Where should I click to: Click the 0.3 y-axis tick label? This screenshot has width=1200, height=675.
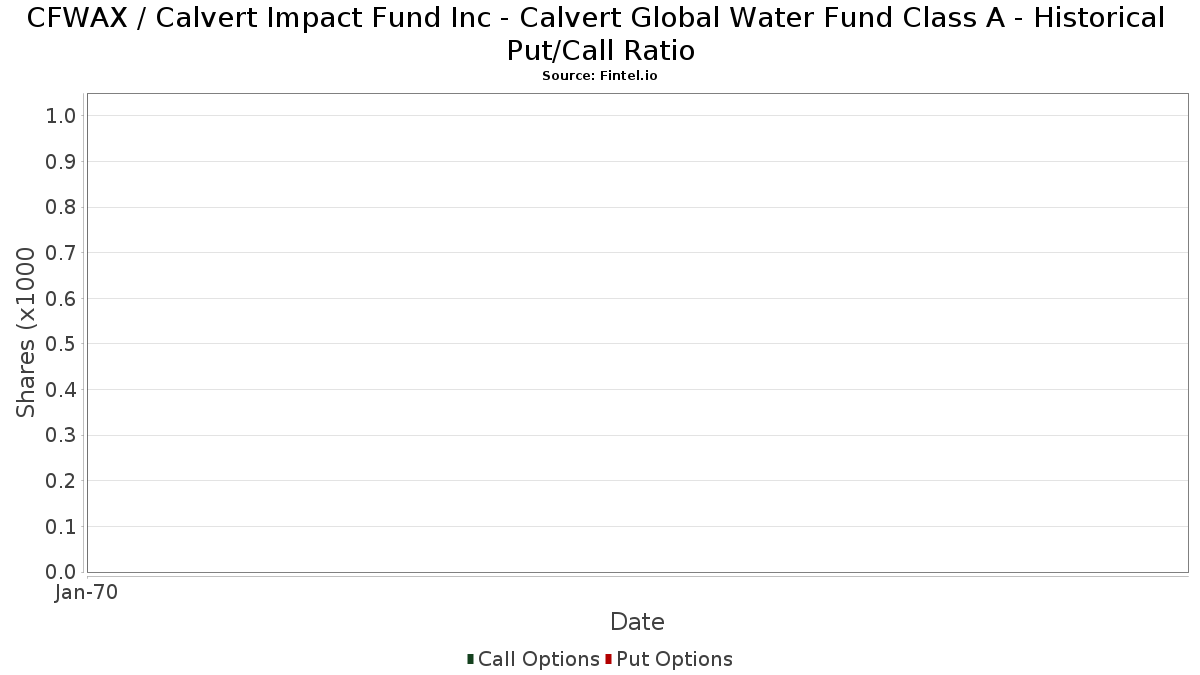pos(61,436)
